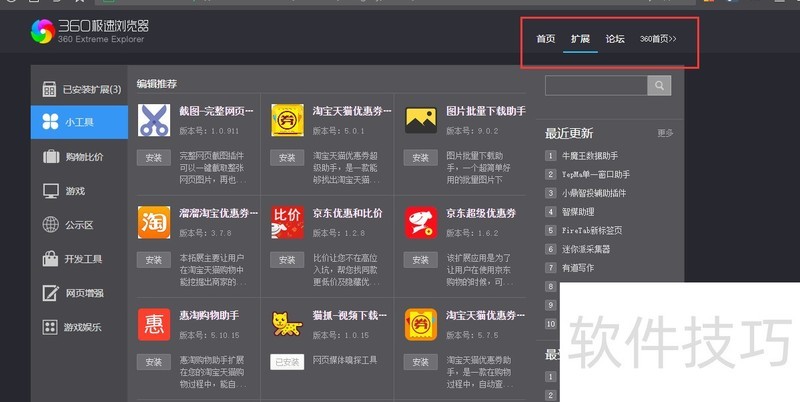Screen dimensions: 800x402
Task: Click the 小工具 clover icon
Action: tap(50, 122)
